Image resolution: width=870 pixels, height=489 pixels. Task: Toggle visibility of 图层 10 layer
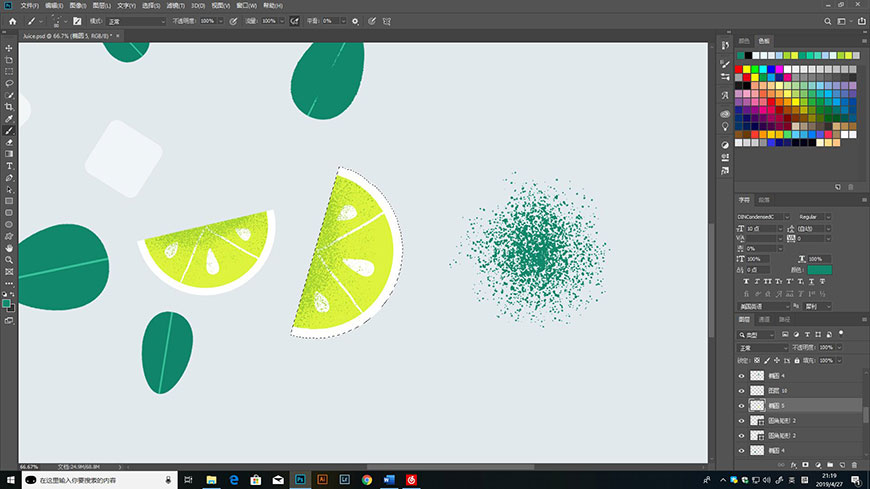coord(741,391)
